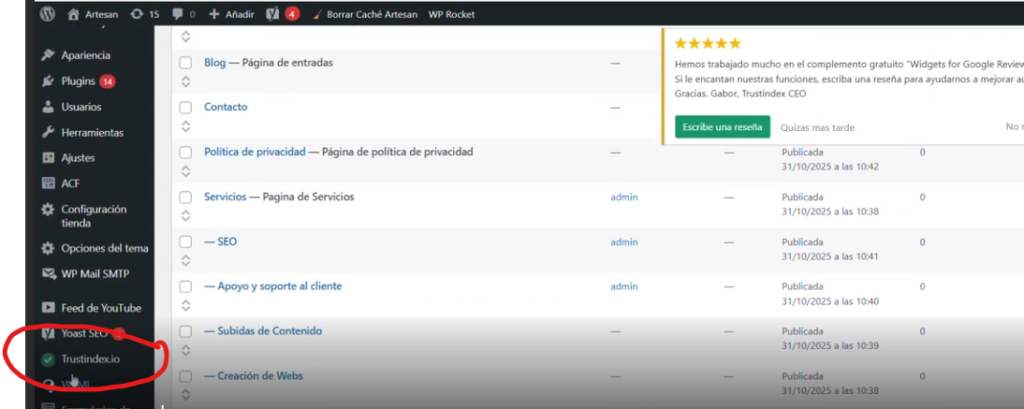The width and height of the screenshot is (1024, 409).
Task: Open the Apariencia menu
Action: 85,55
